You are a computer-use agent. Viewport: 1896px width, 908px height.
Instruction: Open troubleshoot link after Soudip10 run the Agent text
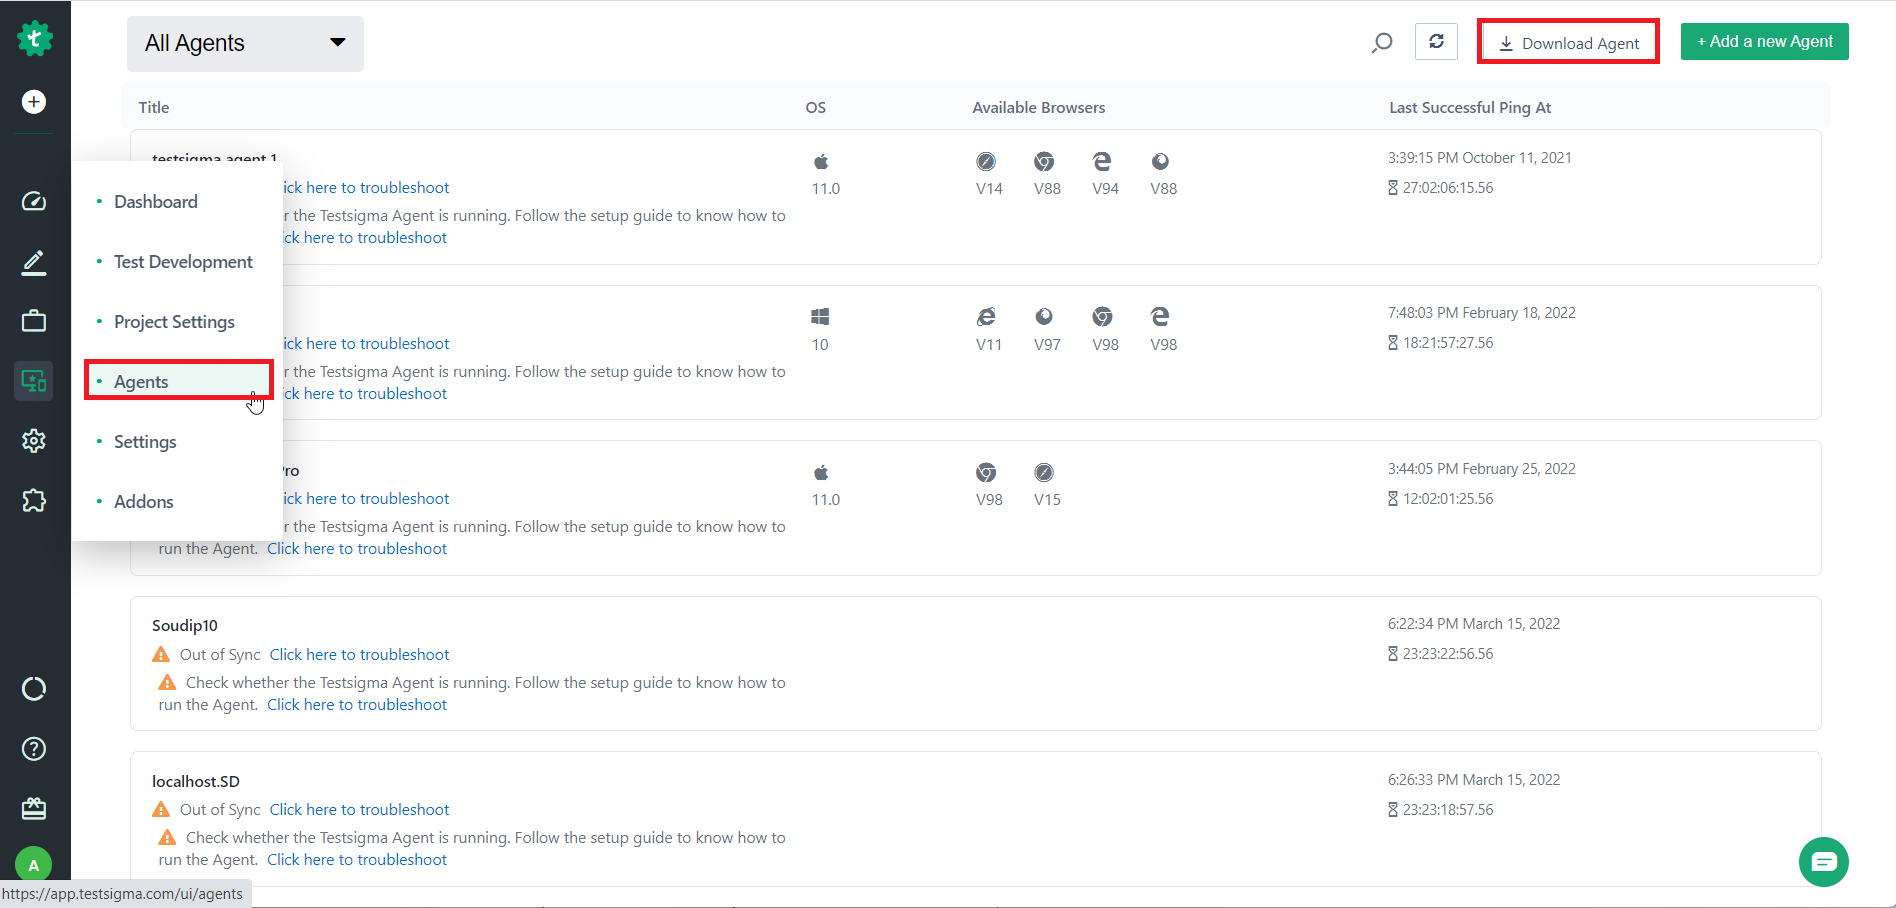(357, 704)
